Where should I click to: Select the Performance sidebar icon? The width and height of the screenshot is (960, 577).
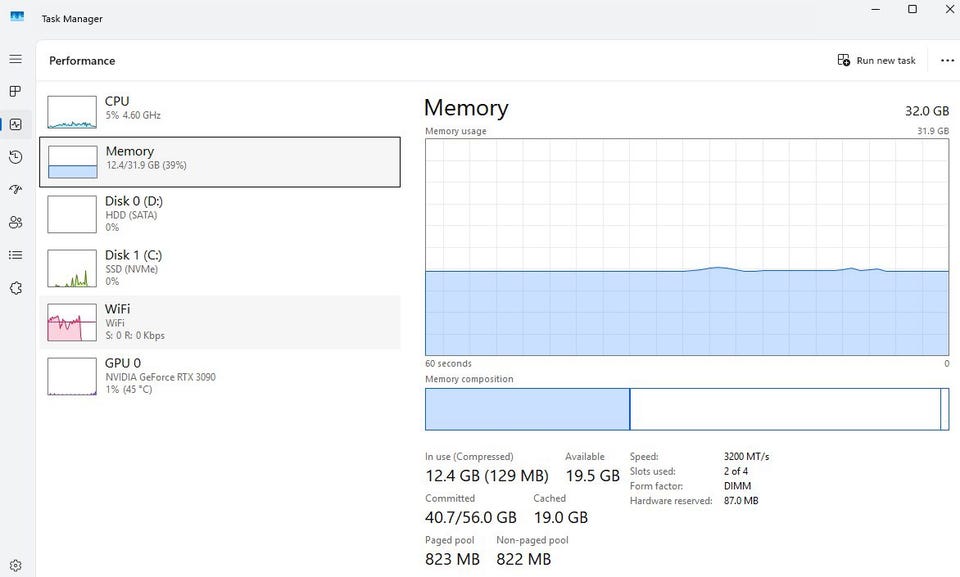(15, 124)
